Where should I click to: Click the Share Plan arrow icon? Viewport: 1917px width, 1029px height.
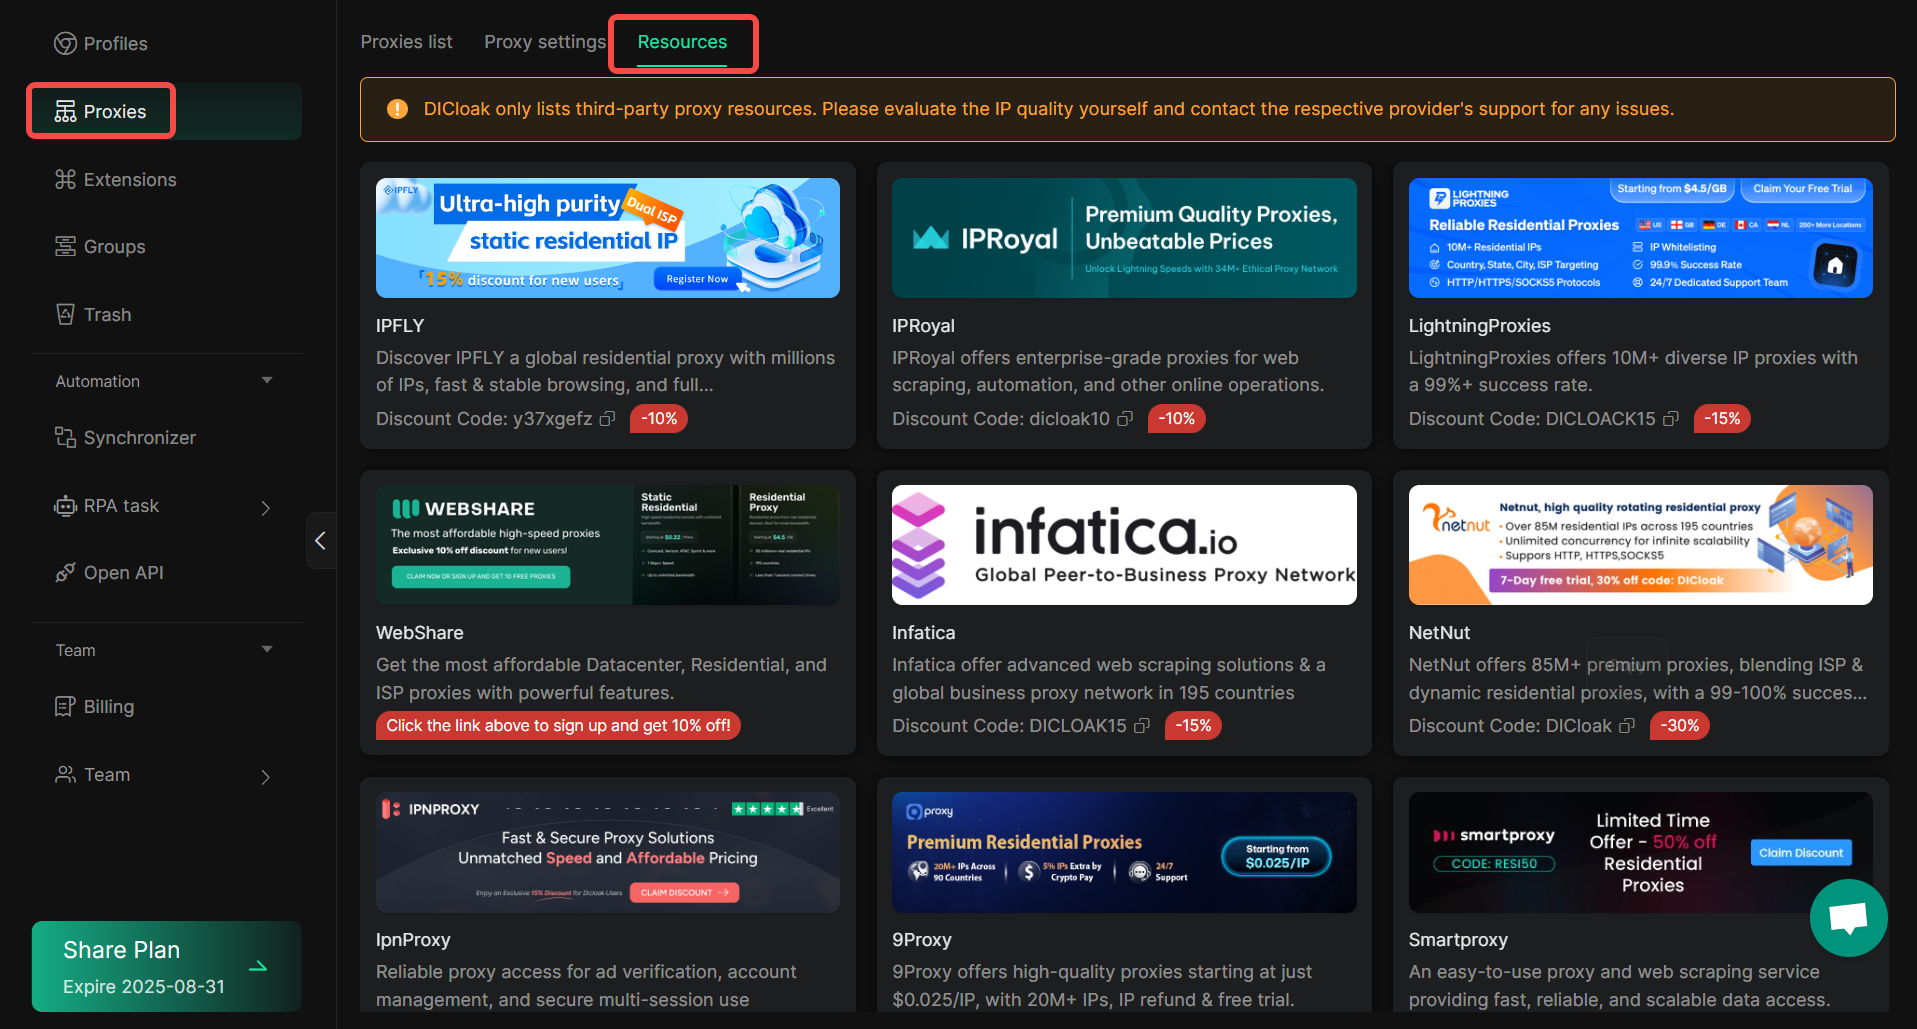point(258,967)
